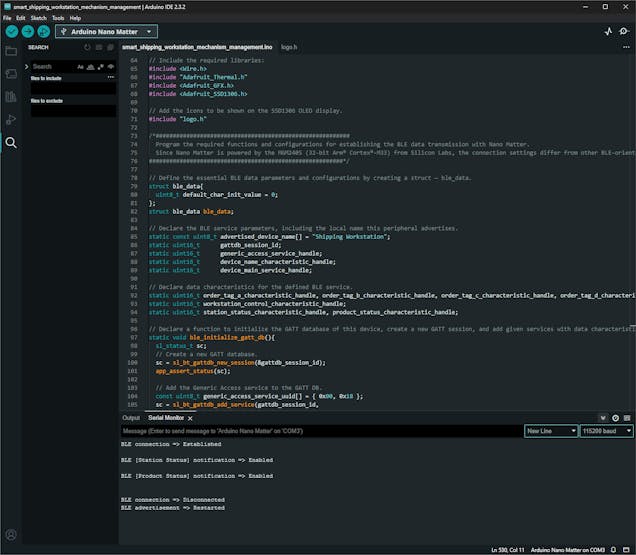Toggle Match Case in the search box
This screenshot has height=555, width=636.
(81, 66)
